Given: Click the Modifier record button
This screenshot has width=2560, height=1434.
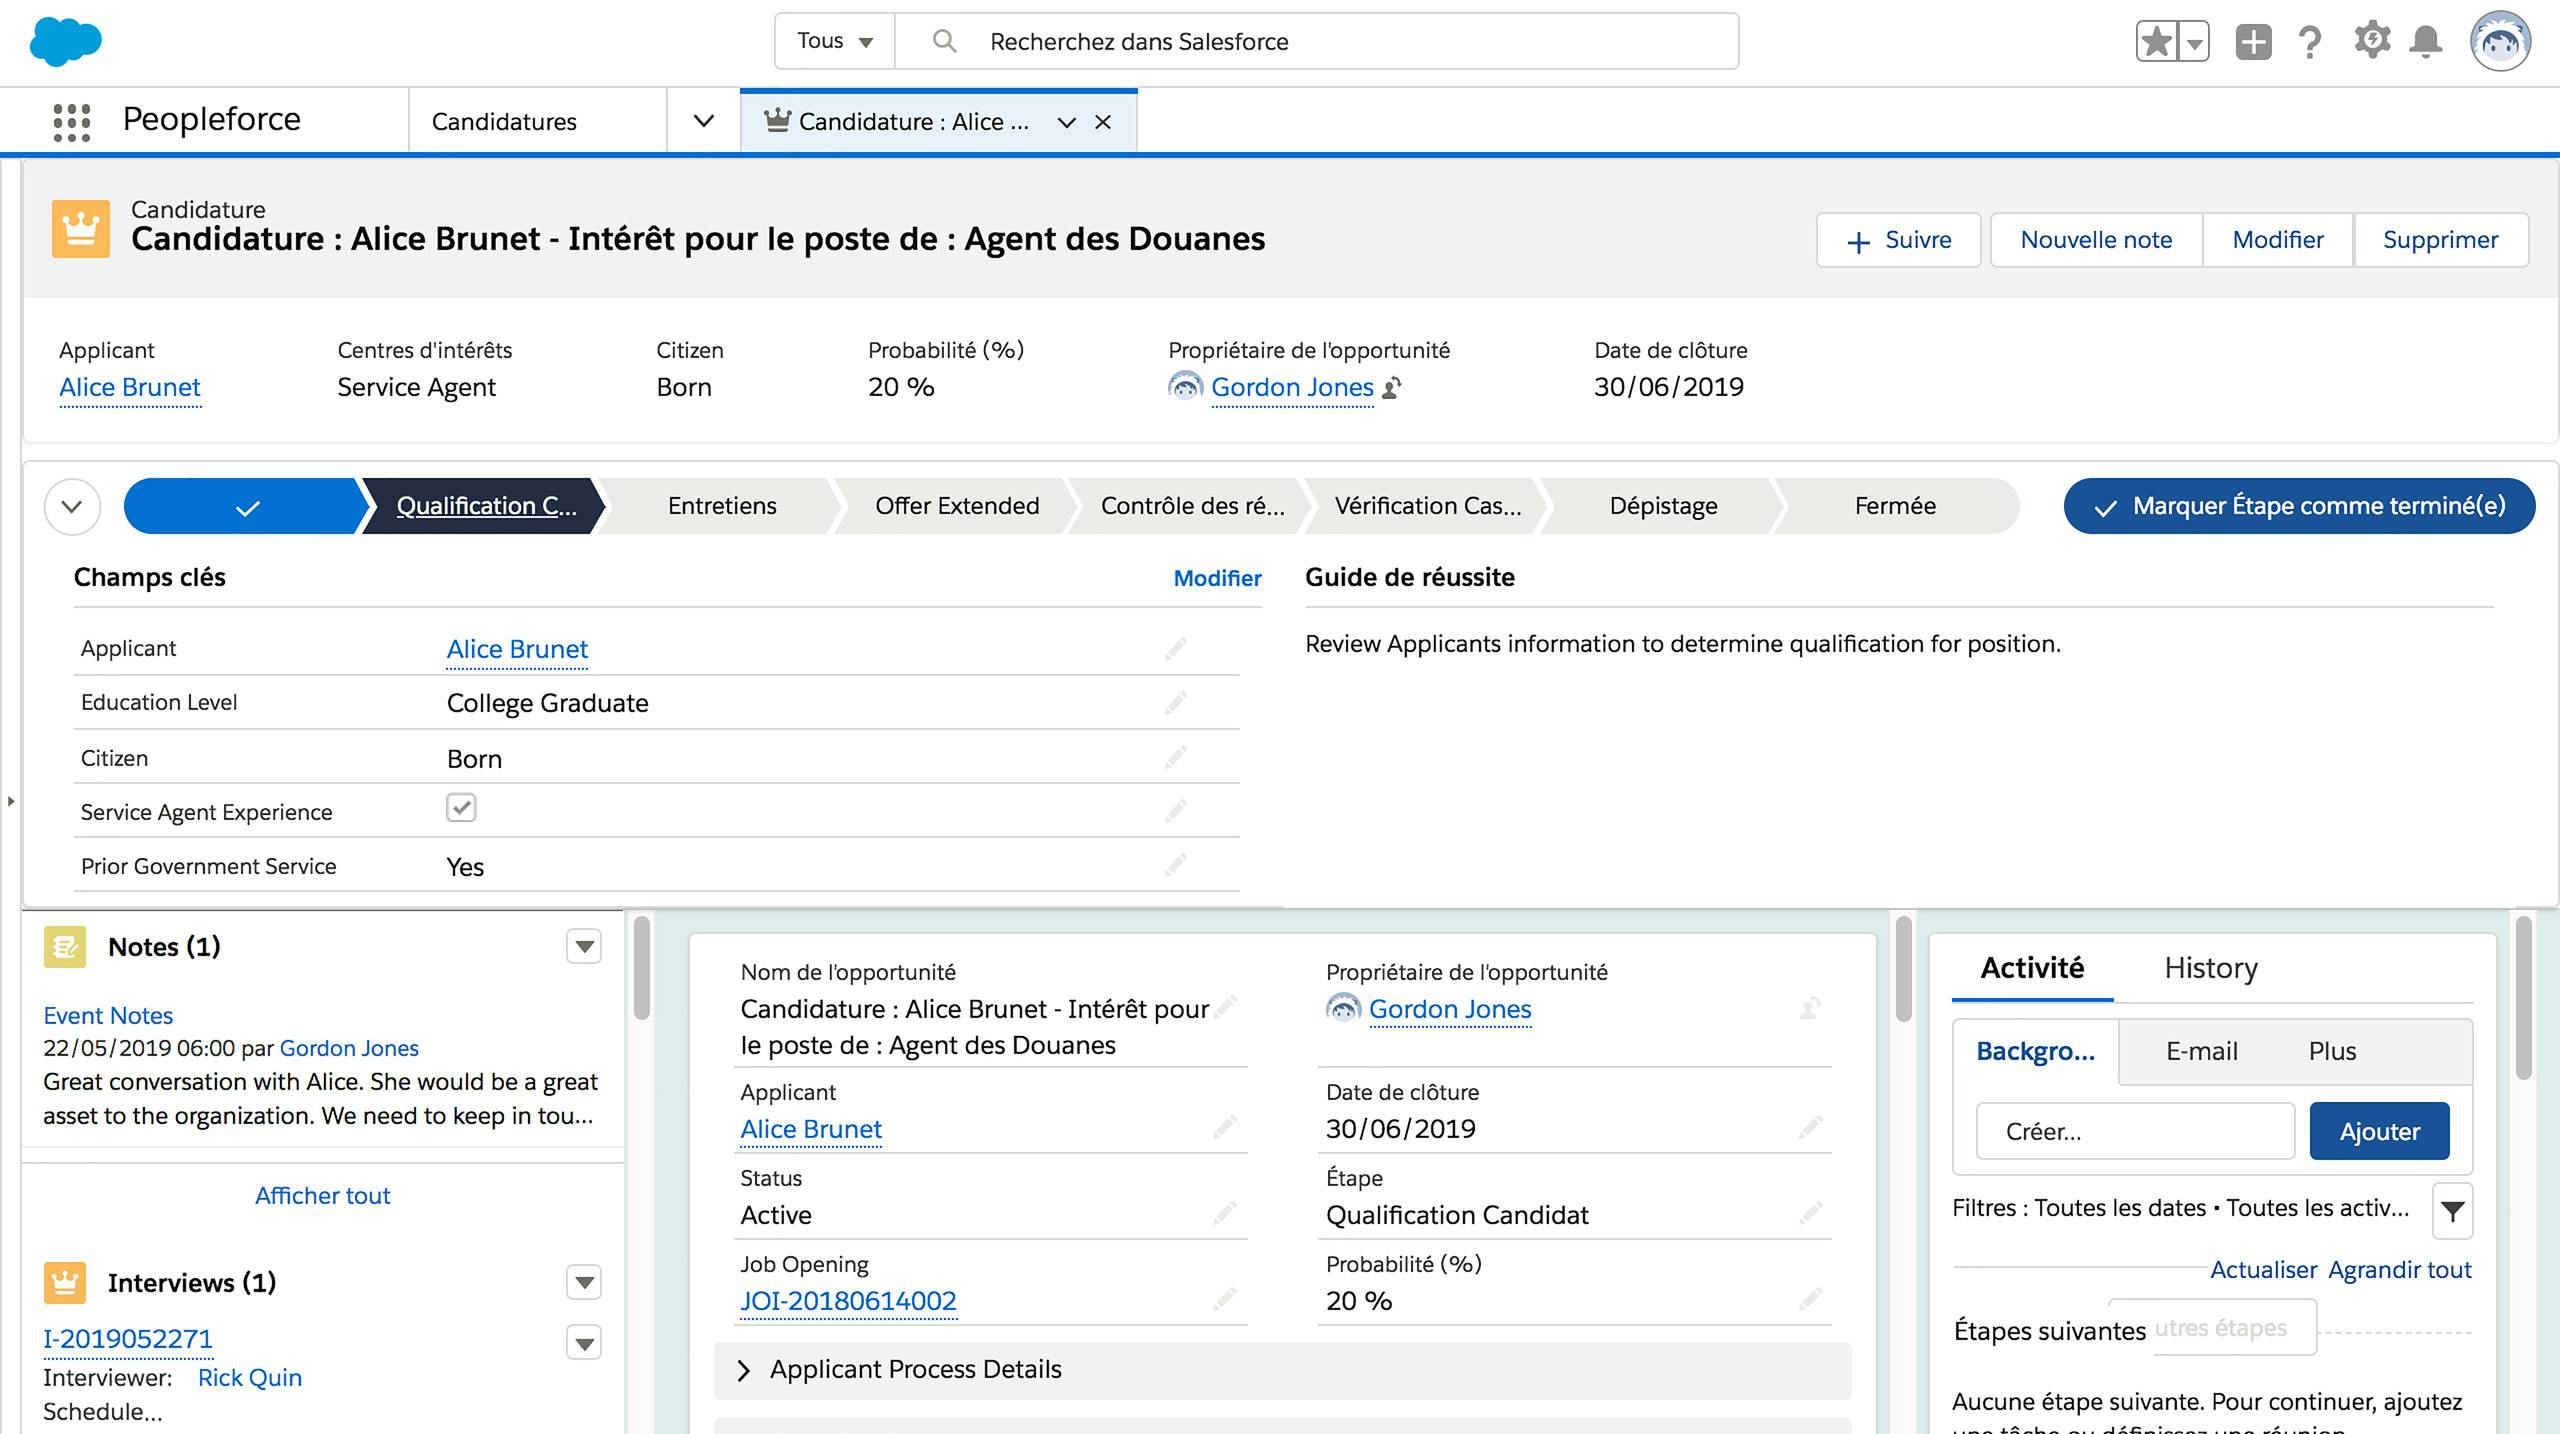Looking at the screenshot, I should coord(2277,240).
